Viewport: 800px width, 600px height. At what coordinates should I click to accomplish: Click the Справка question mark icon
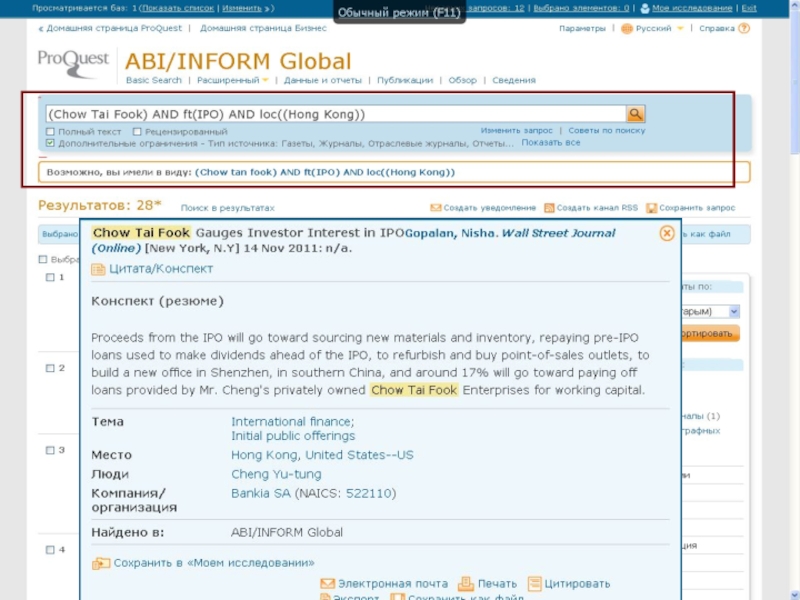[744, 28]
